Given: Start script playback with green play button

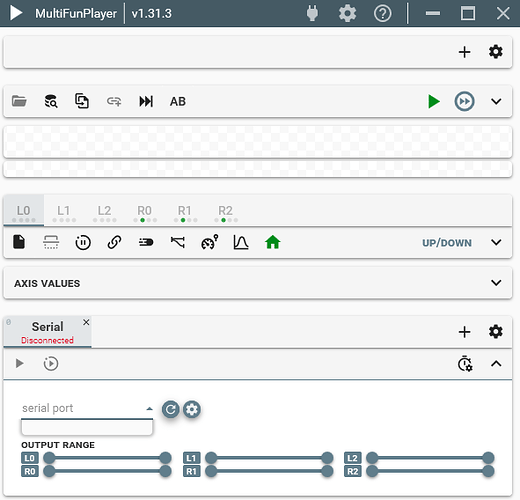Looking at the screenshot, I should (434, 101).
